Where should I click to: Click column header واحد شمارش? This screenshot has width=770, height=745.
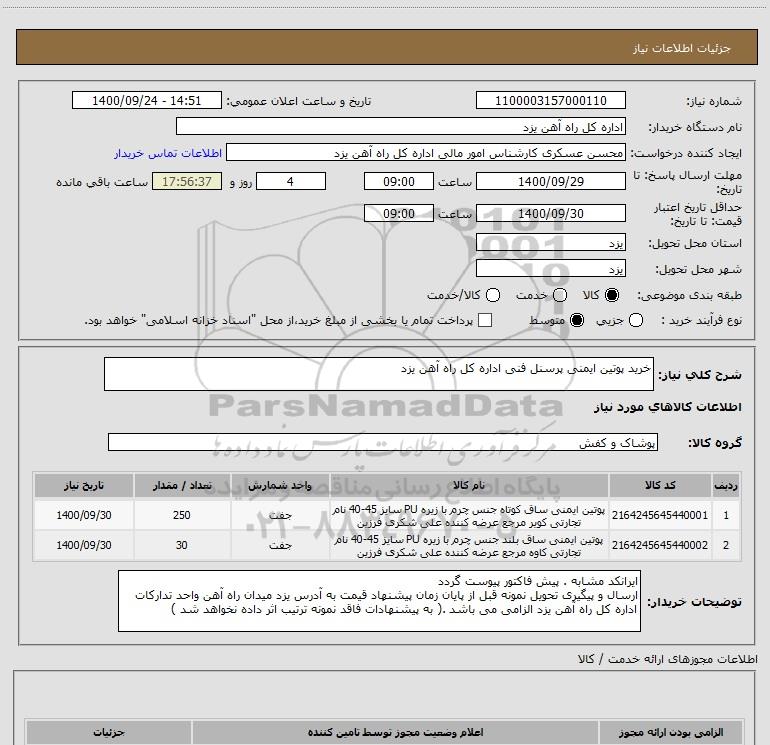coord(279,485)
